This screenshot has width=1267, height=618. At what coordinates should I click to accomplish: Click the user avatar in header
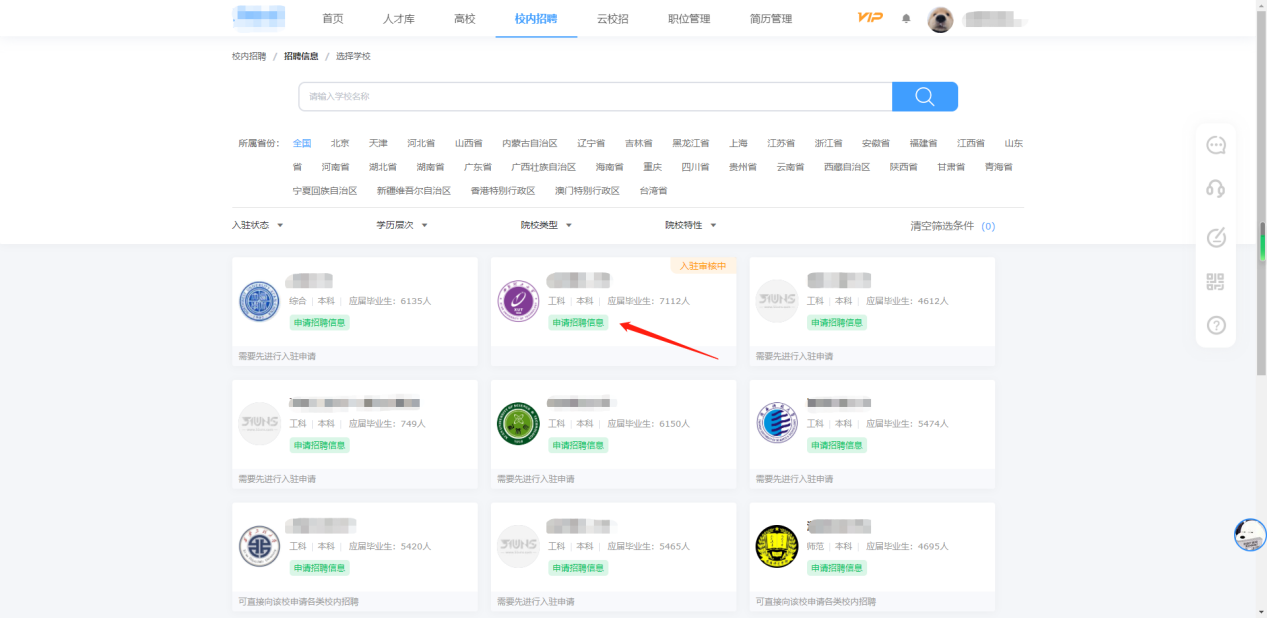coord(940,19)
